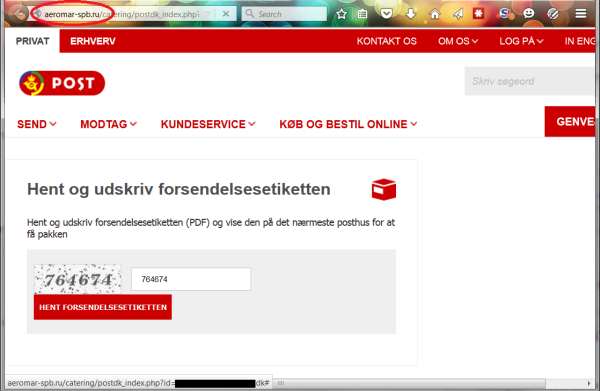The image size is (600, 391).
Task: Click the address bar URL
Action: point(122,14)
